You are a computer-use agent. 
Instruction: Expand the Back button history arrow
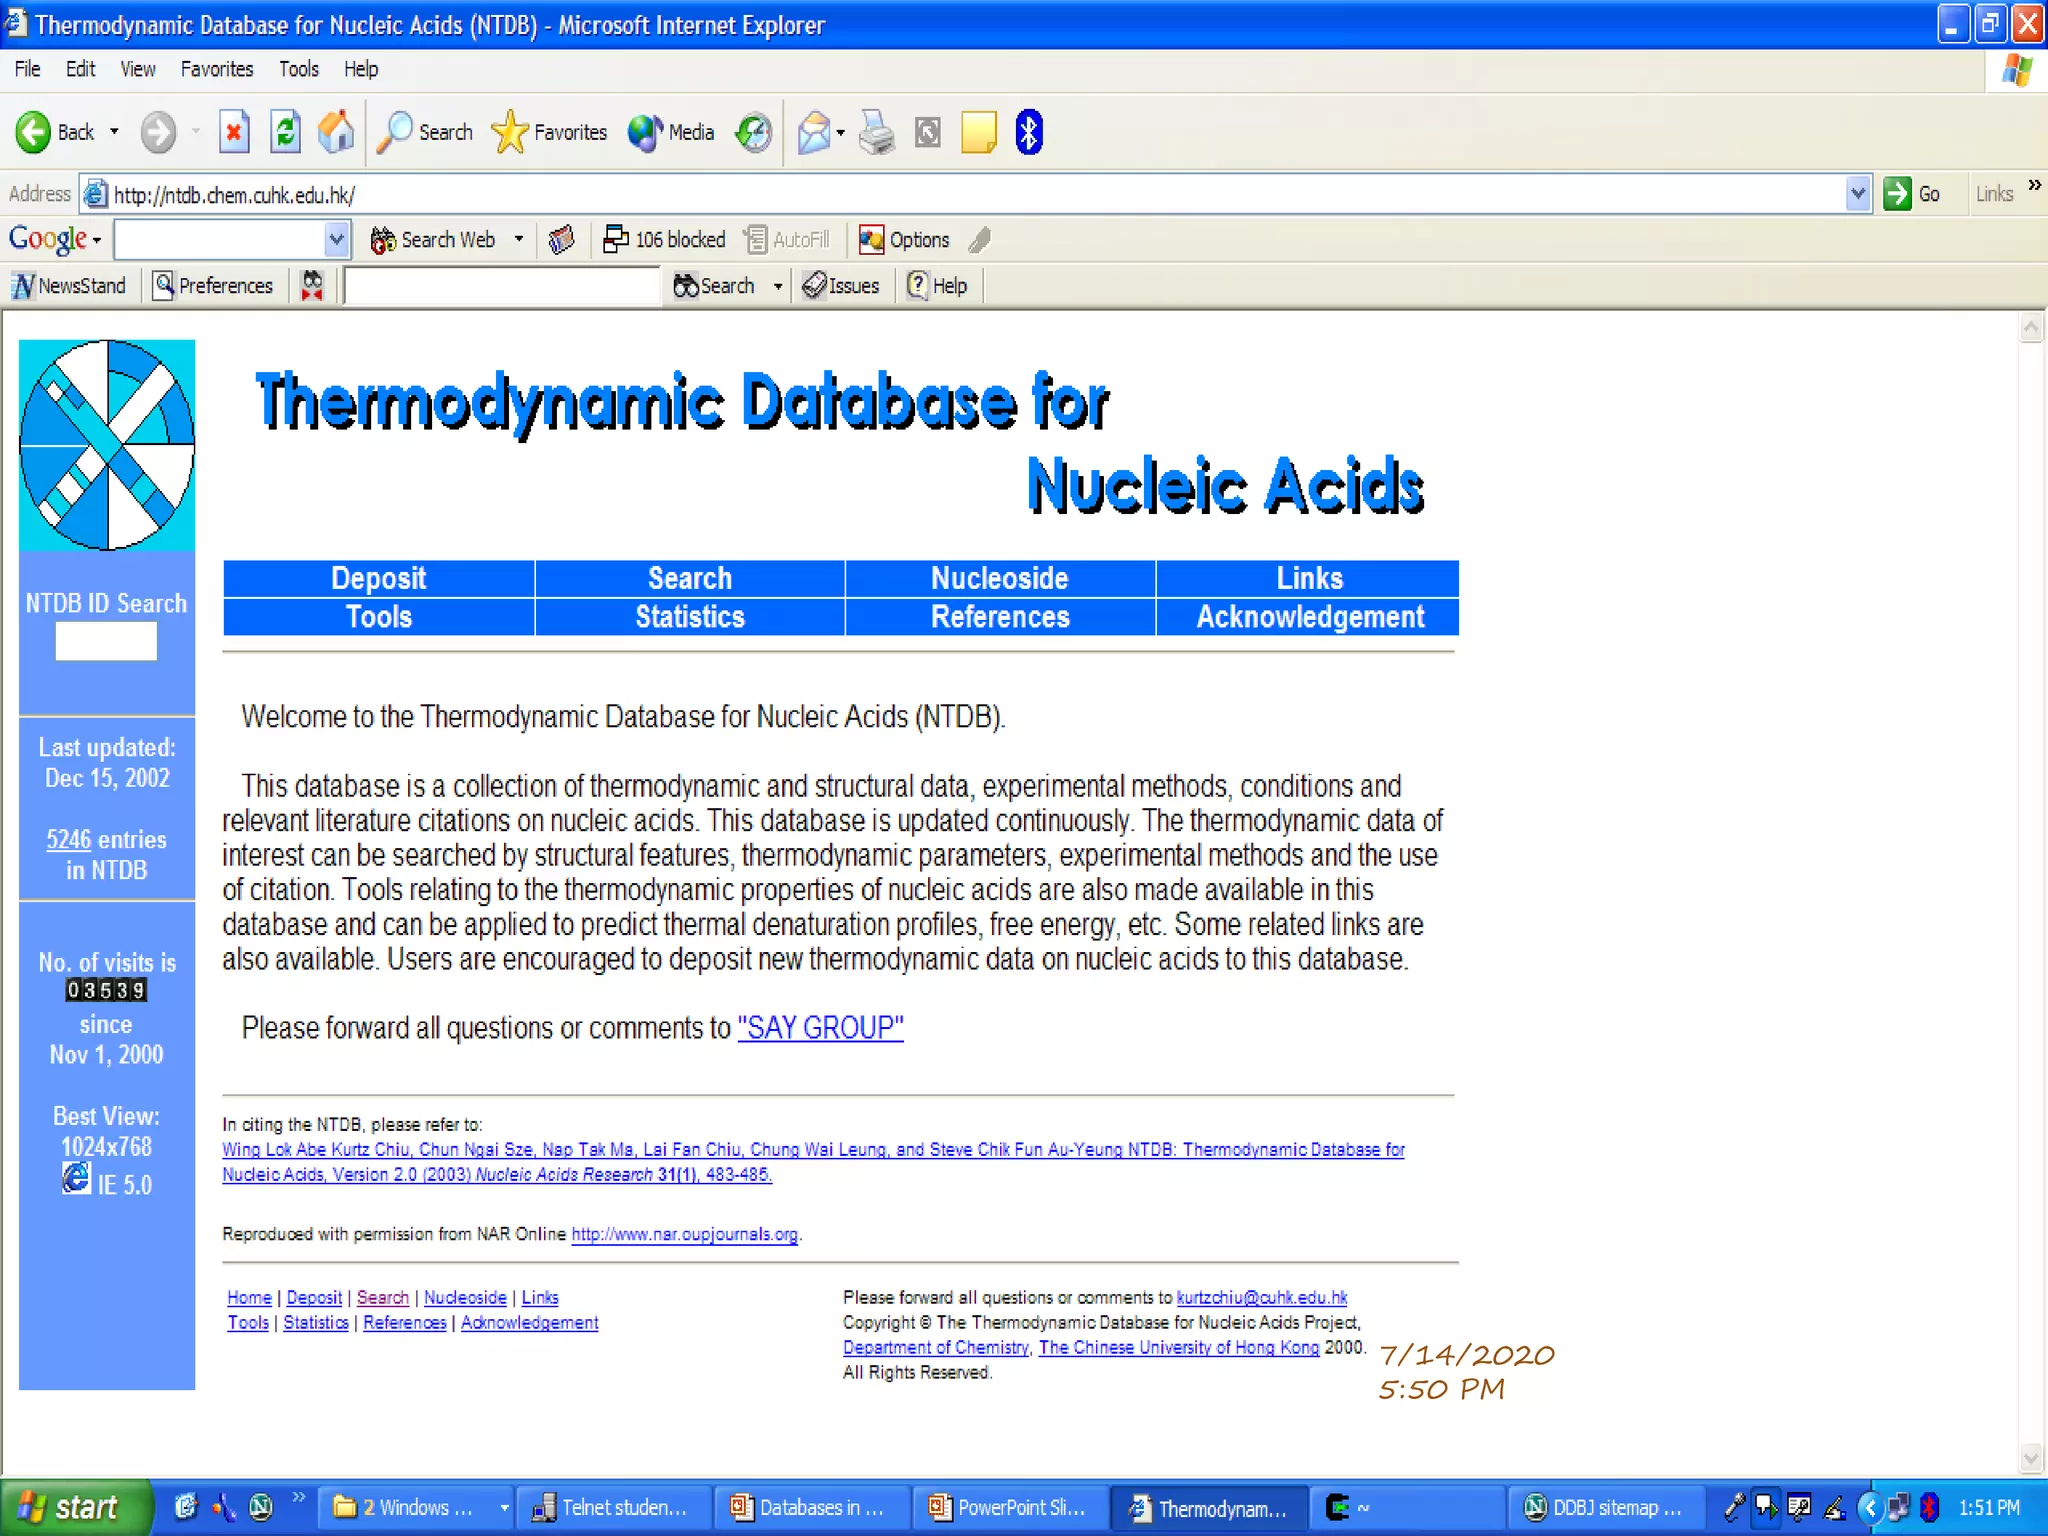coord(114,132)
